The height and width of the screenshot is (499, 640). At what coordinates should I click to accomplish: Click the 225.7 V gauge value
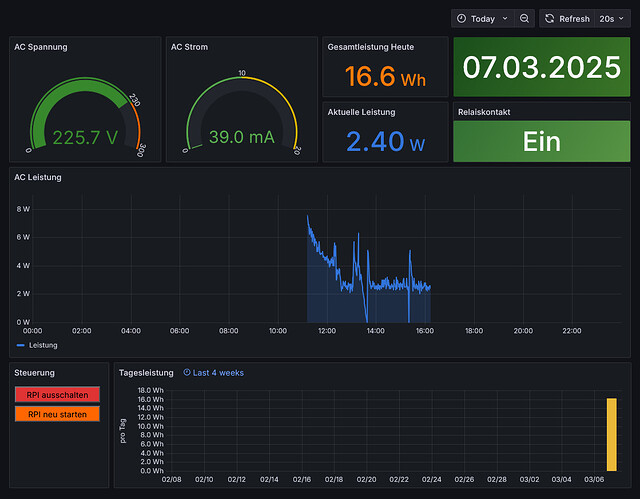(x=85, y=138)
